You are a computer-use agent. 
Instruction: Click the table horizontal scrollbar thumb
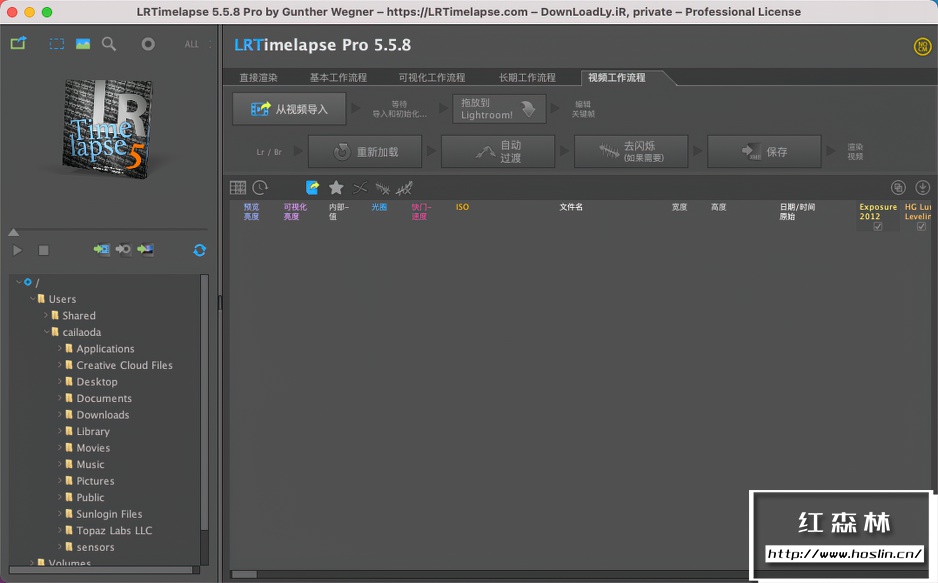(x=244, y=575)
